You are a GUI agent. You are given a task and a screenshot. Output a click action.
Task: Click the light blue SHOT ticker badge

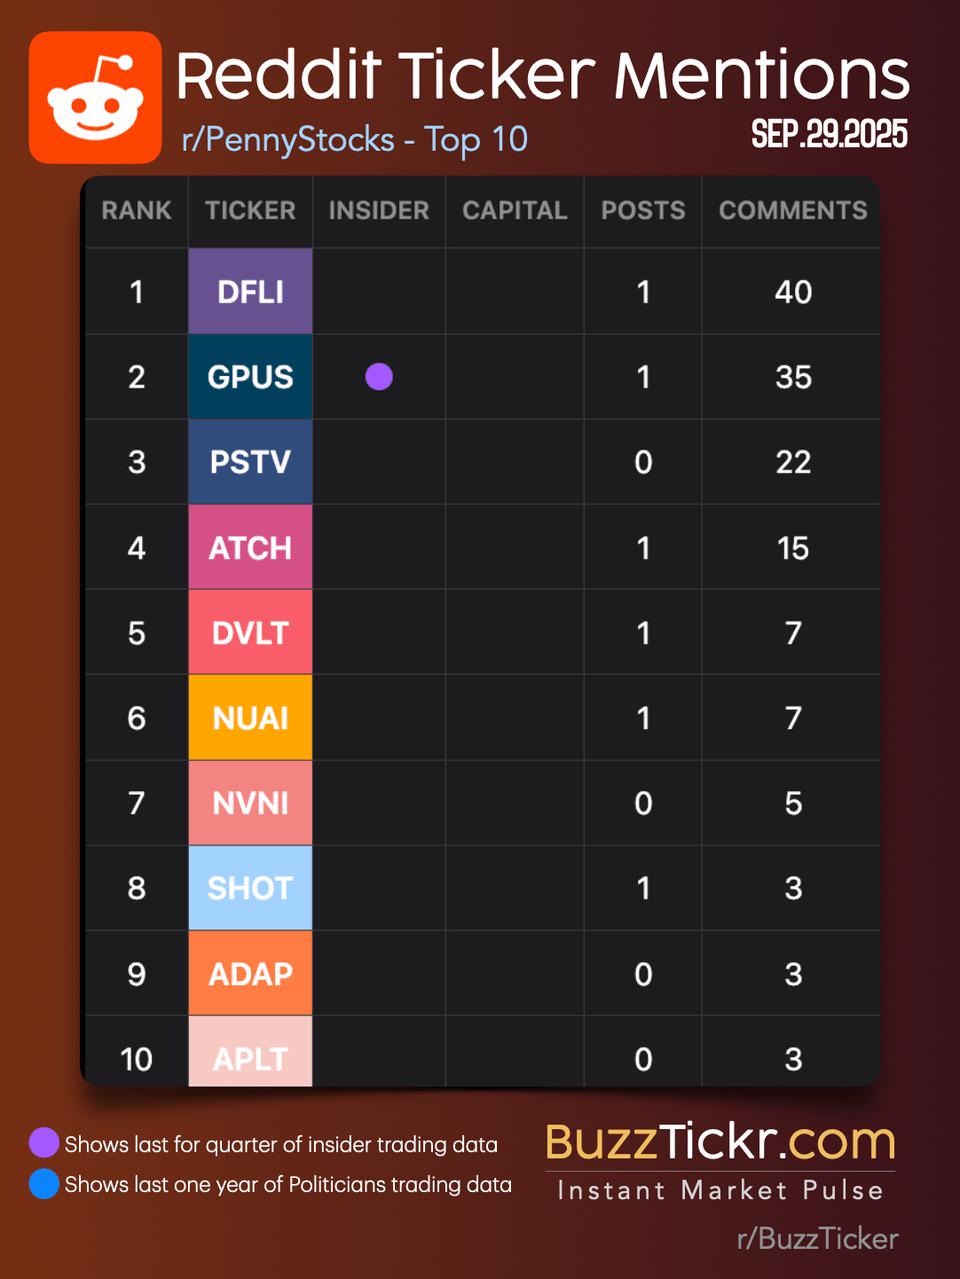(250, 888)
